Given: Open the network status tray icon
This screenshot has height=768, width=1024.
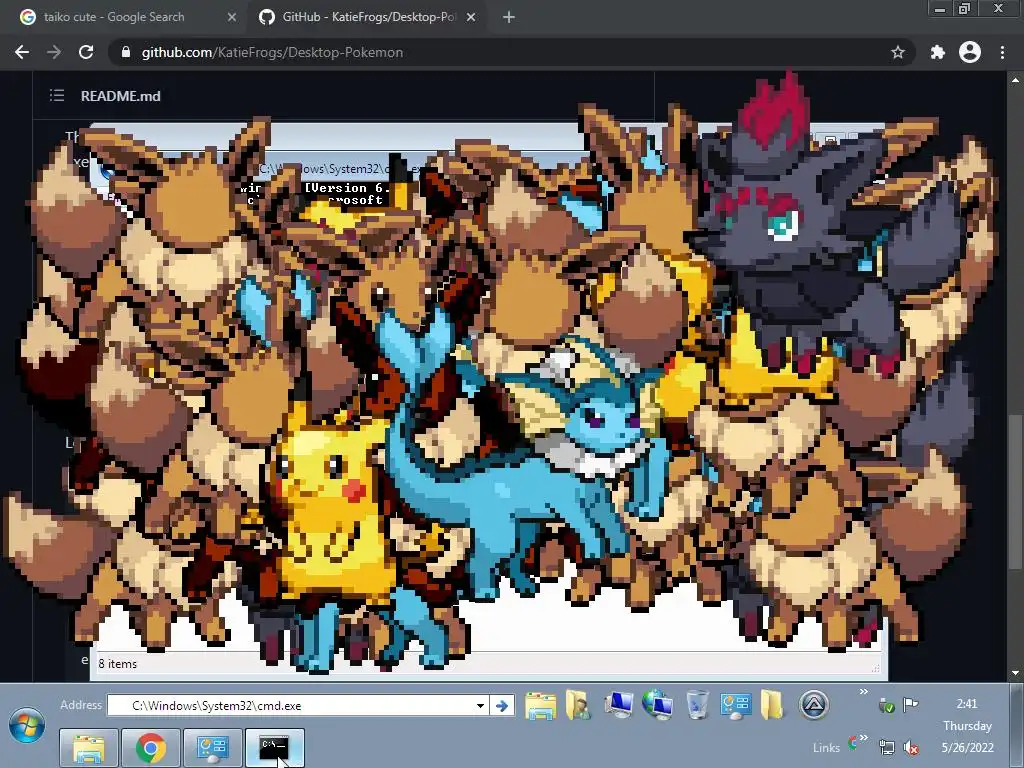Looking at the screenshot, I should [886, 747].
